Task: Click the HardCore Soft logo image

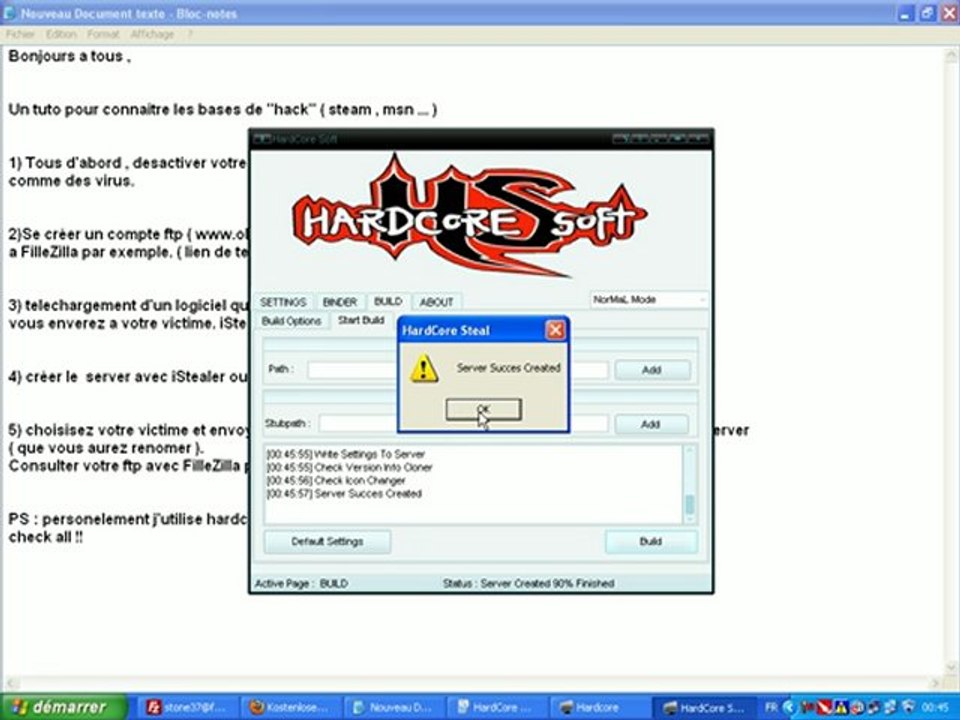Action: [x=469, y=216]
